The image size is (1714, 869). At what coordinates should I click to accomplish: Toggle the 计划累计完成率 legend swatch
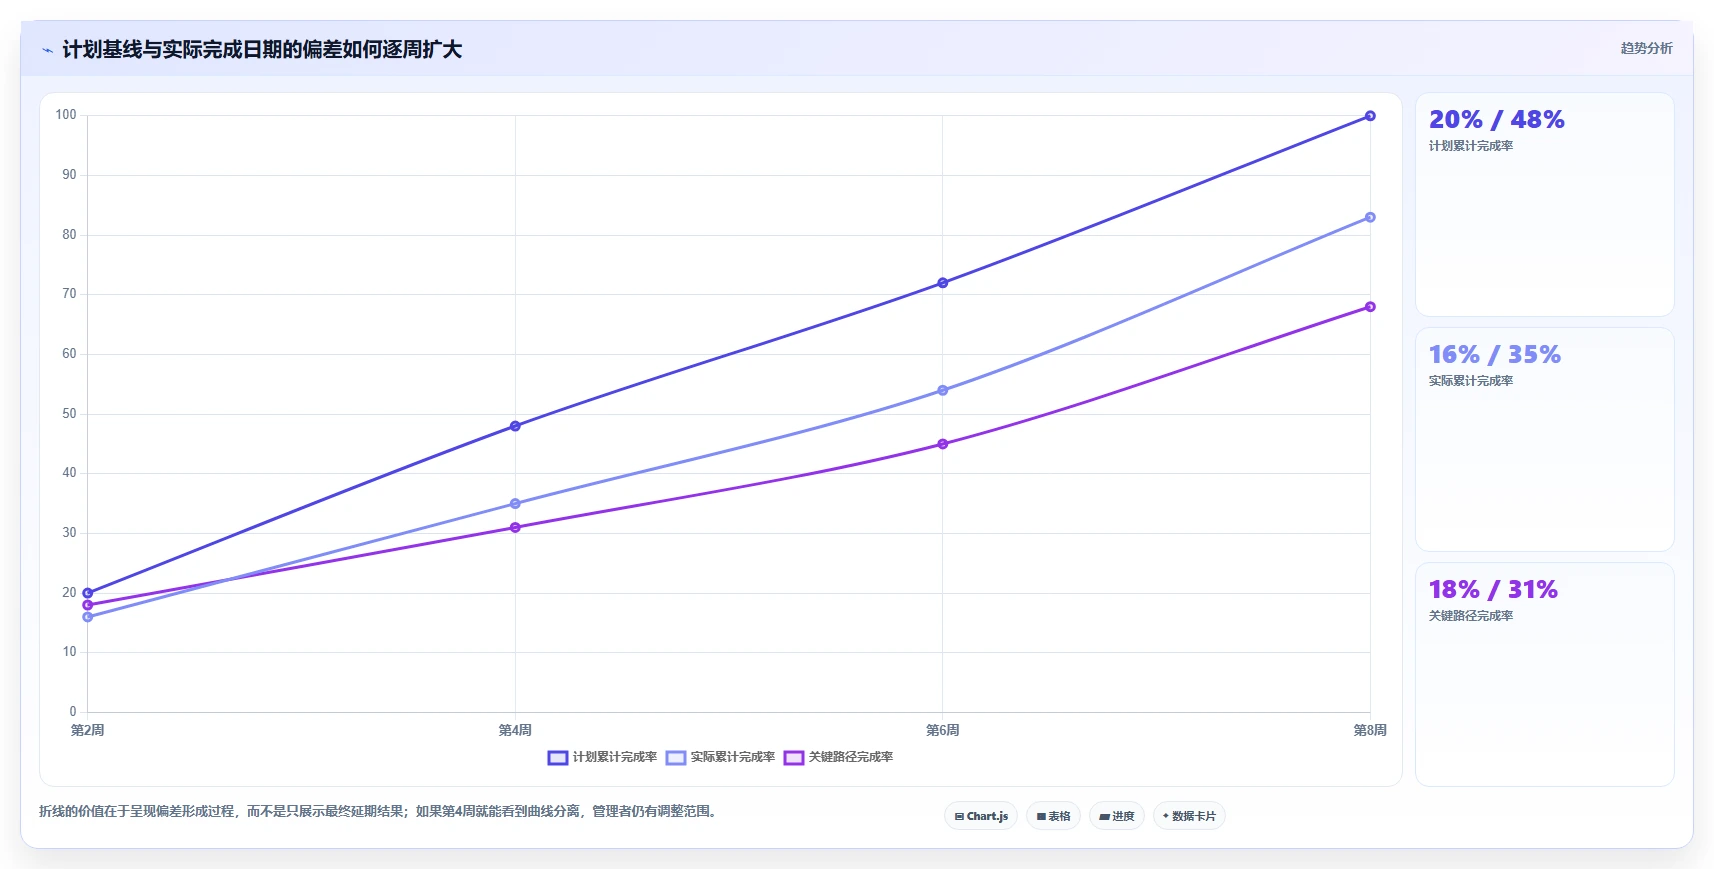click(x=558, y=758)
